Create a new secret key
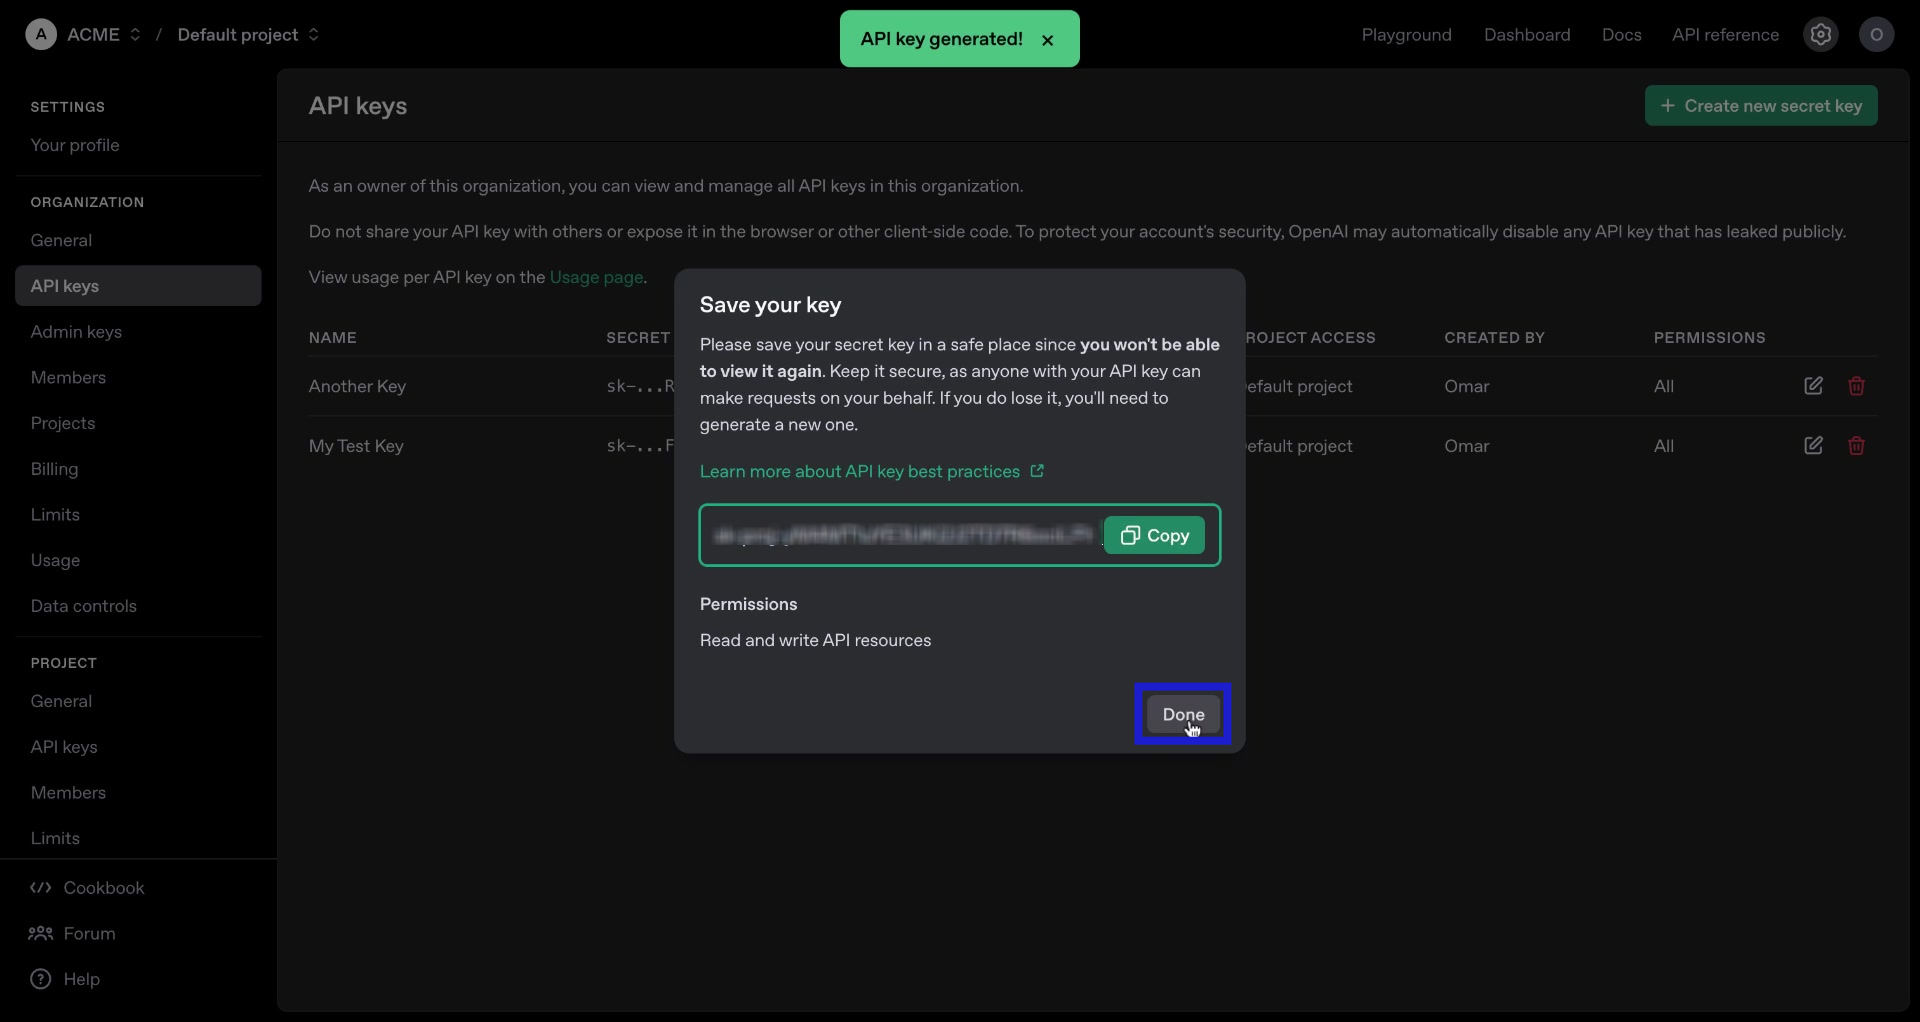 coord(1760,105)
